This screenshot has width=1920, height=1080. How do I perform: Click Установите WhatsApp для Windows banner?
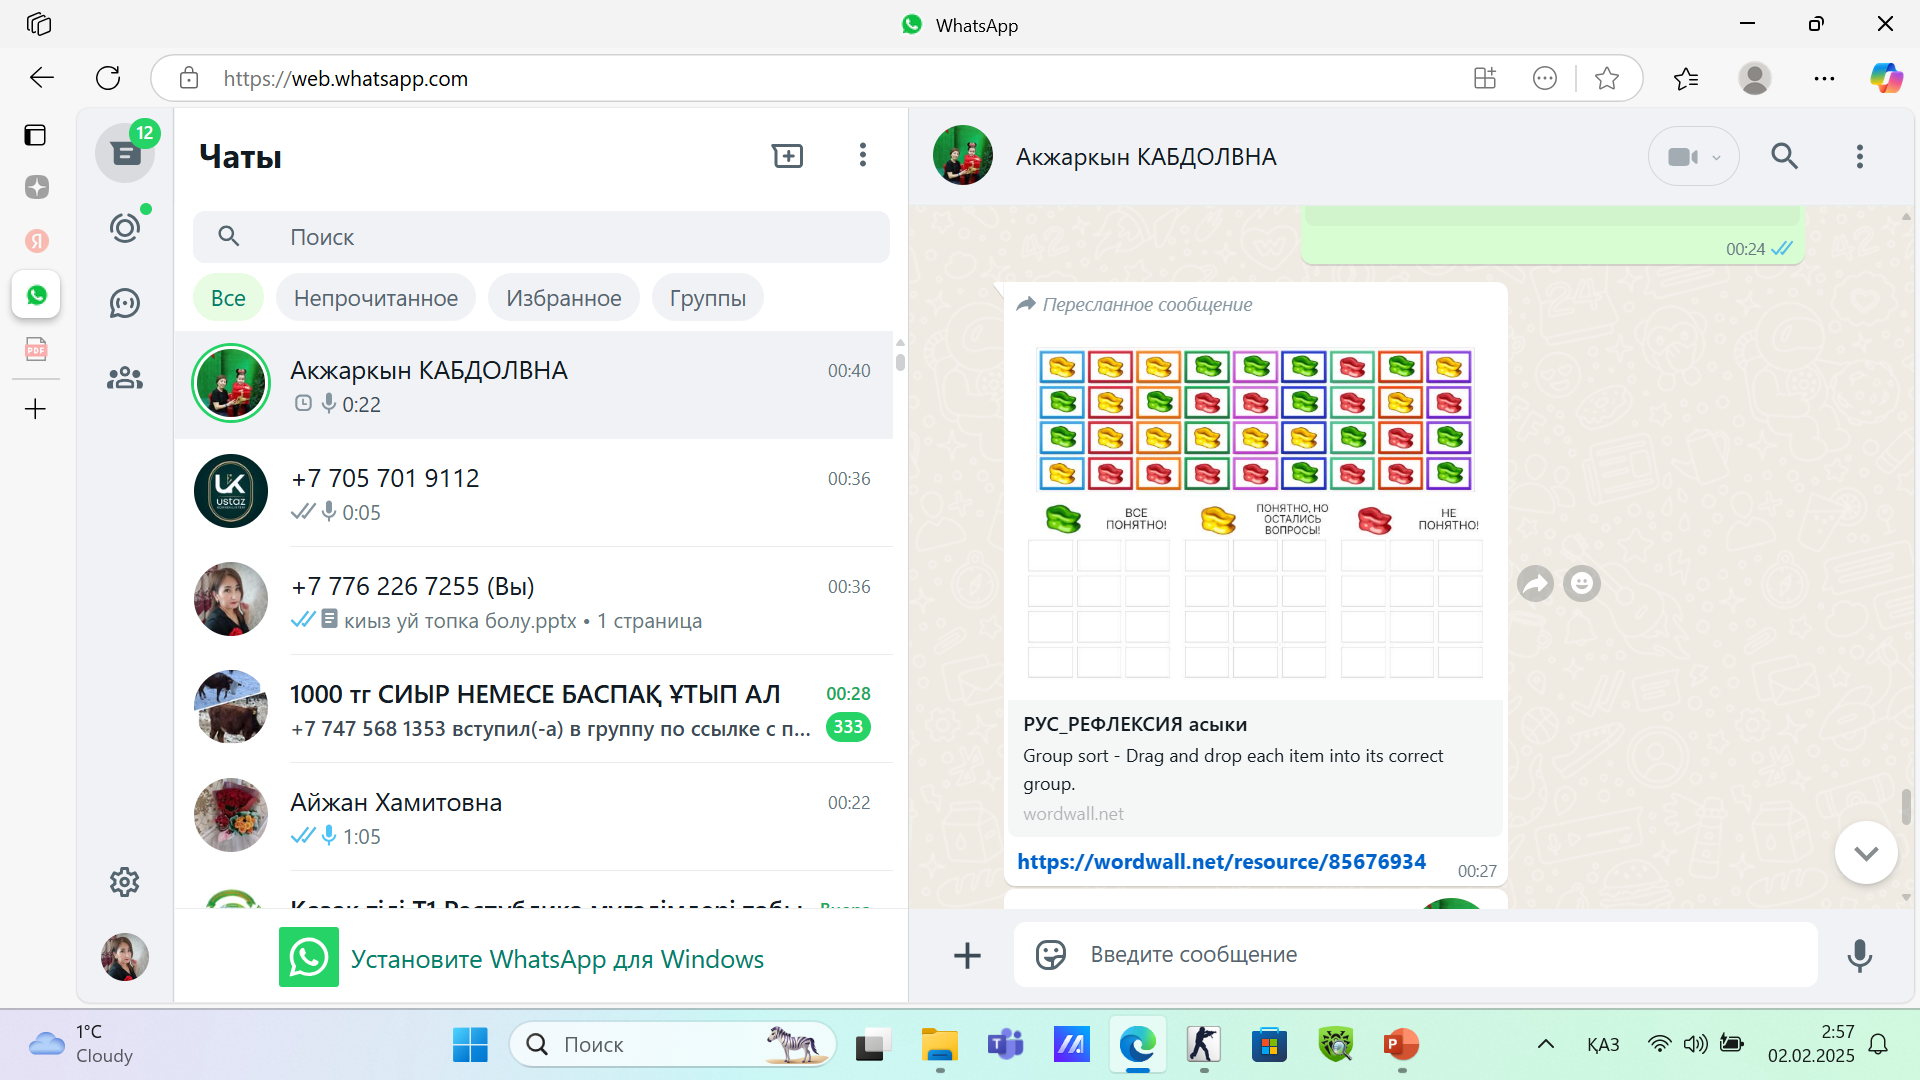tap(557, 959)
